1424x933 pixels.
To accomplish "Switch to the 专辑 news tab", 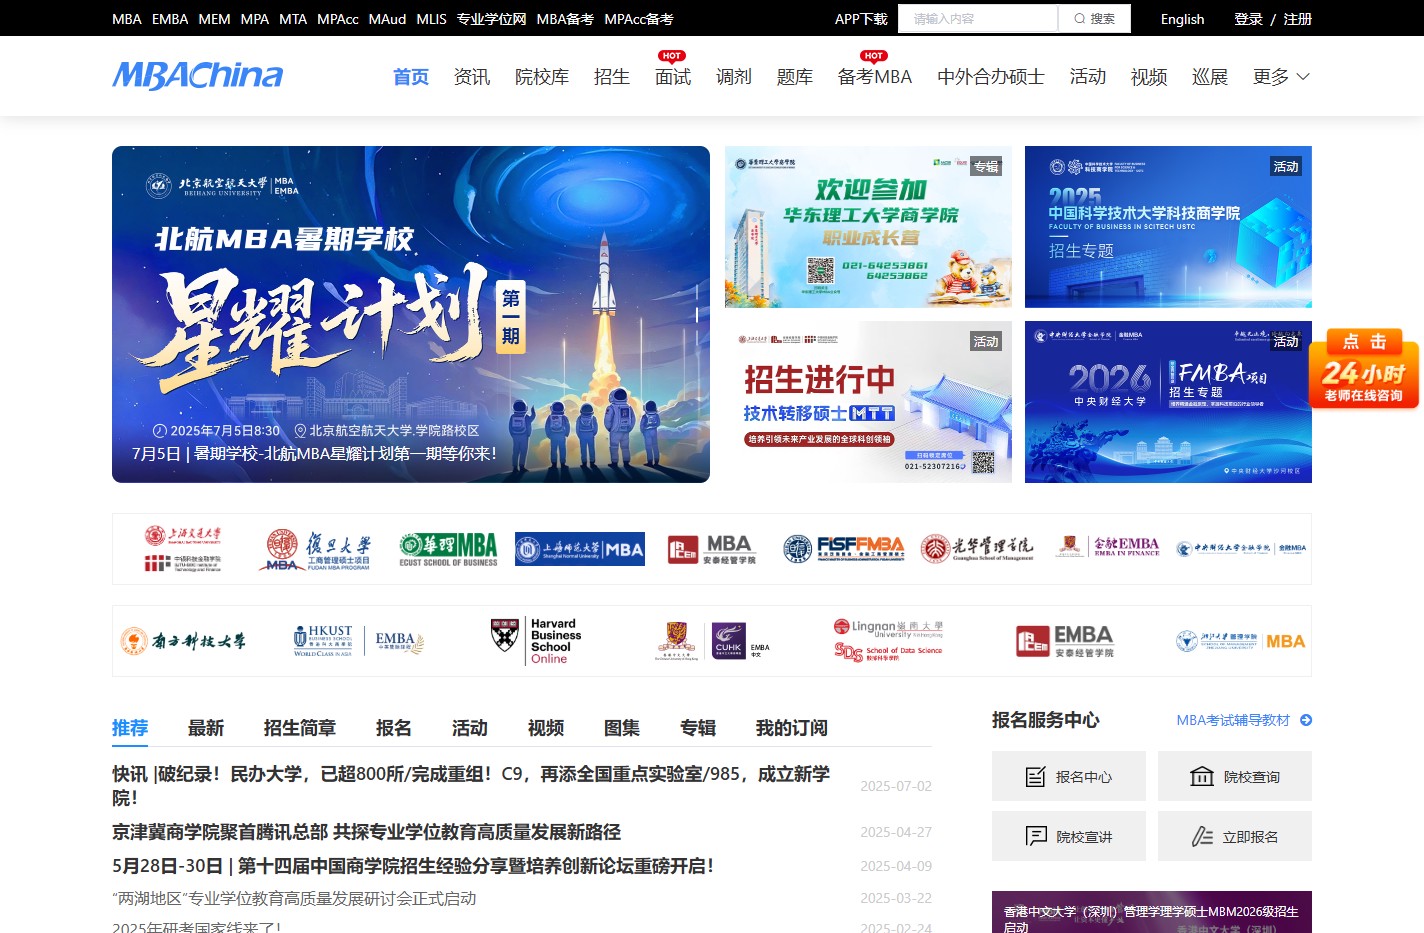I will point(698,728).
